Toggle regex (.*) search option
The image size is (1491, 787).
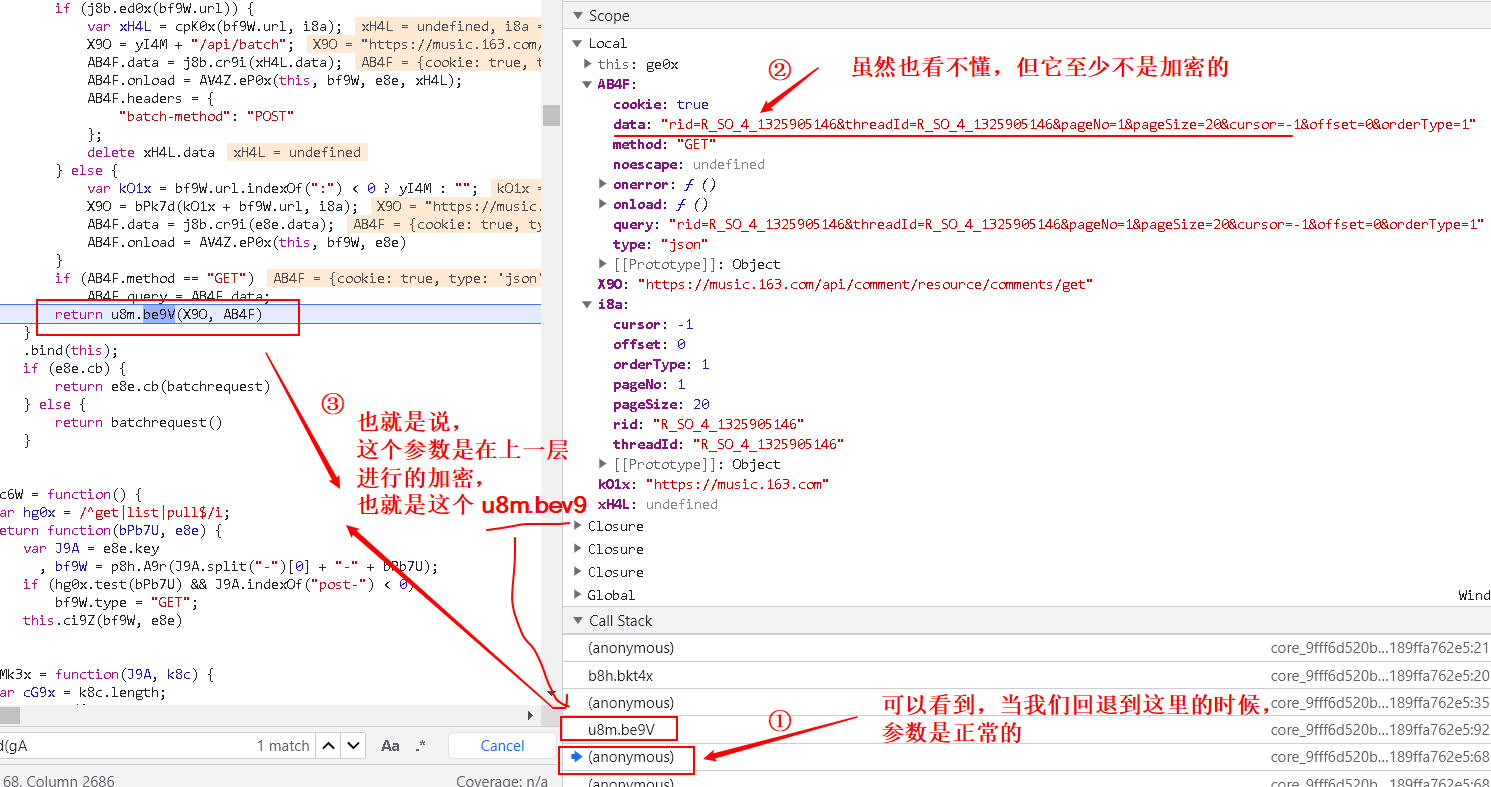coord(421,746)
